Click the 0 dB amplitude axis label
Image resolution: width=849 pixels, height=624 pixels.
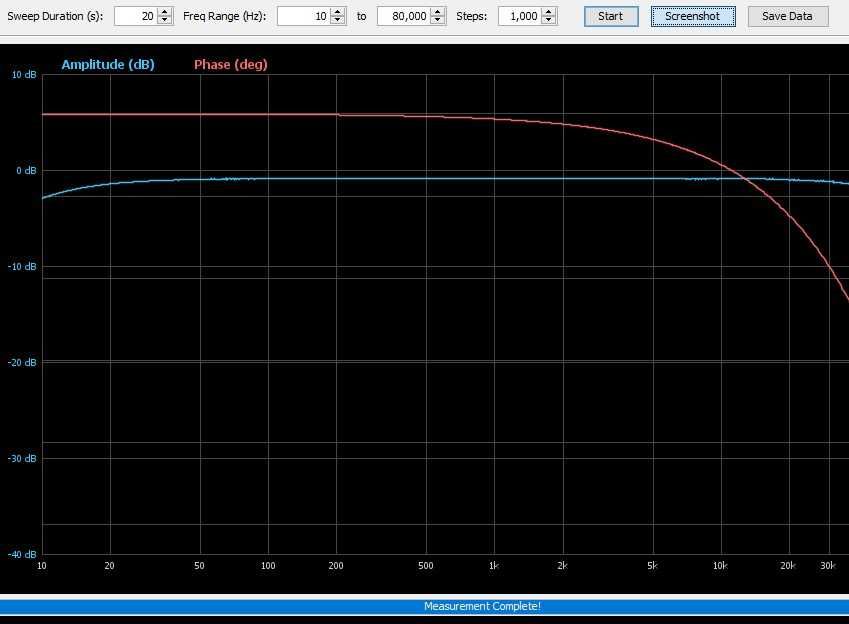(25, 171)
